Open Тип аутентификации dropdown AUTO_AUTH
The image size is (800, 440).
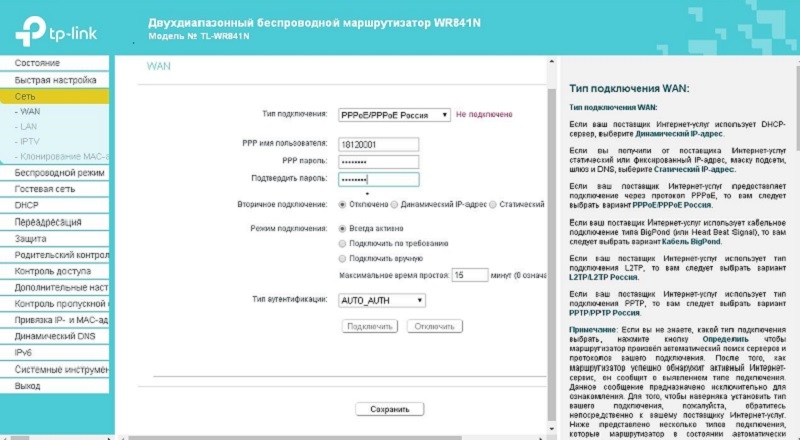click(382, 301)
